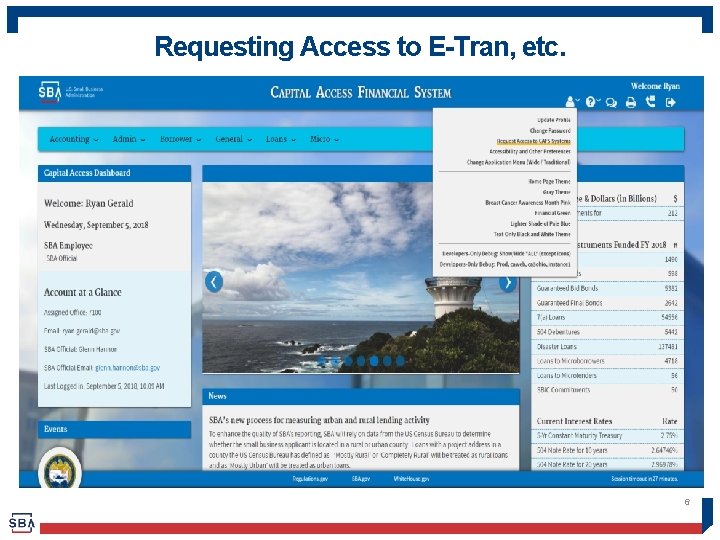Select Developers-Only Debug Prod instance option
720x540 pixels.
pyautogui.click(x=505, y=264)
